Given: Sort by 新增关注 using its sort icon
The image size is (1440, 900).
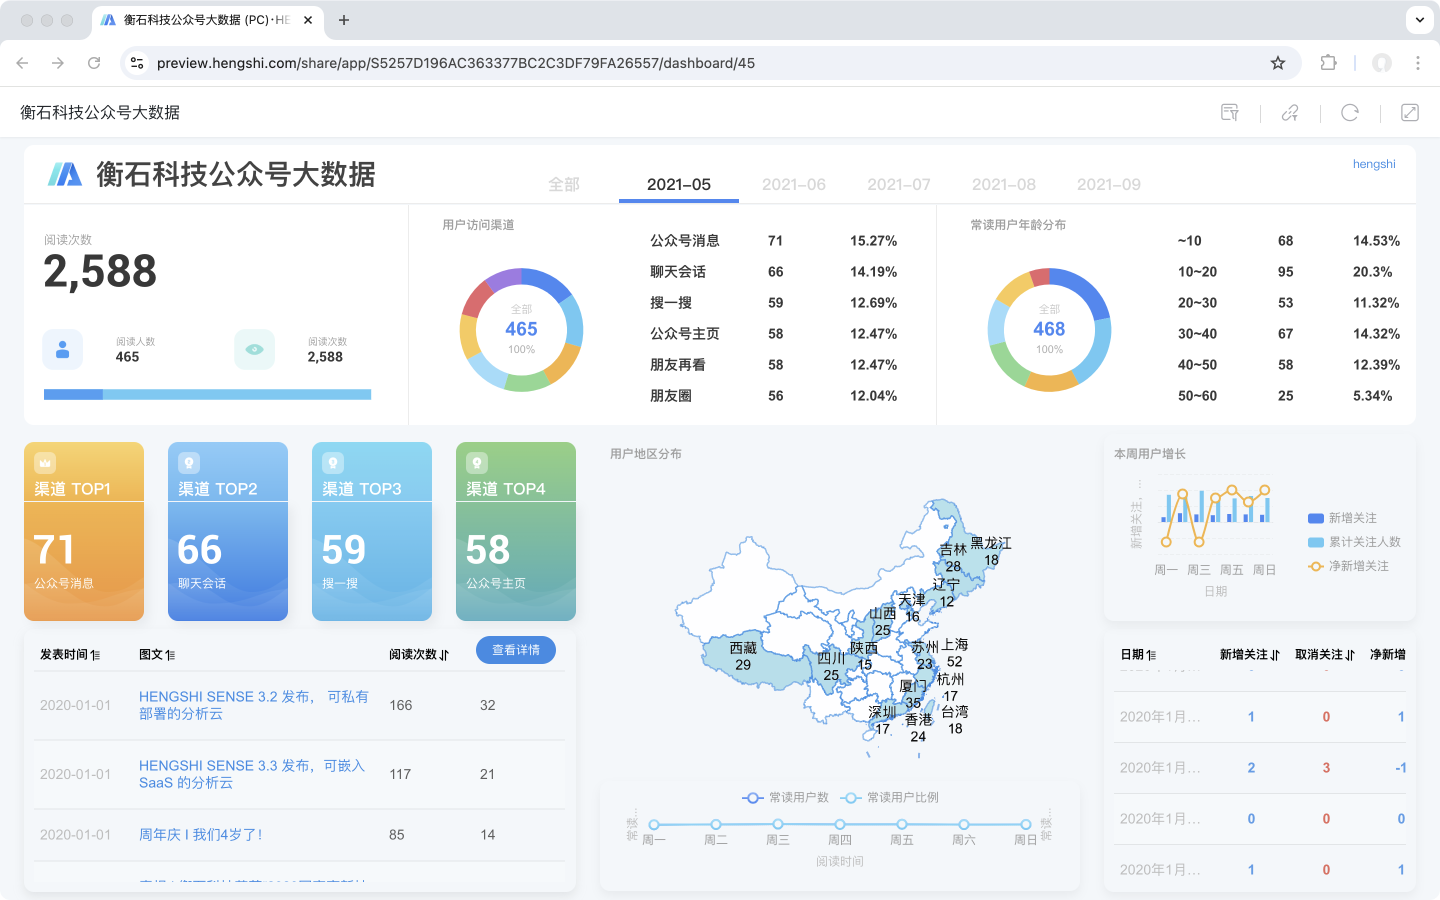Looking at the screenshot, I should point(1275,655).
